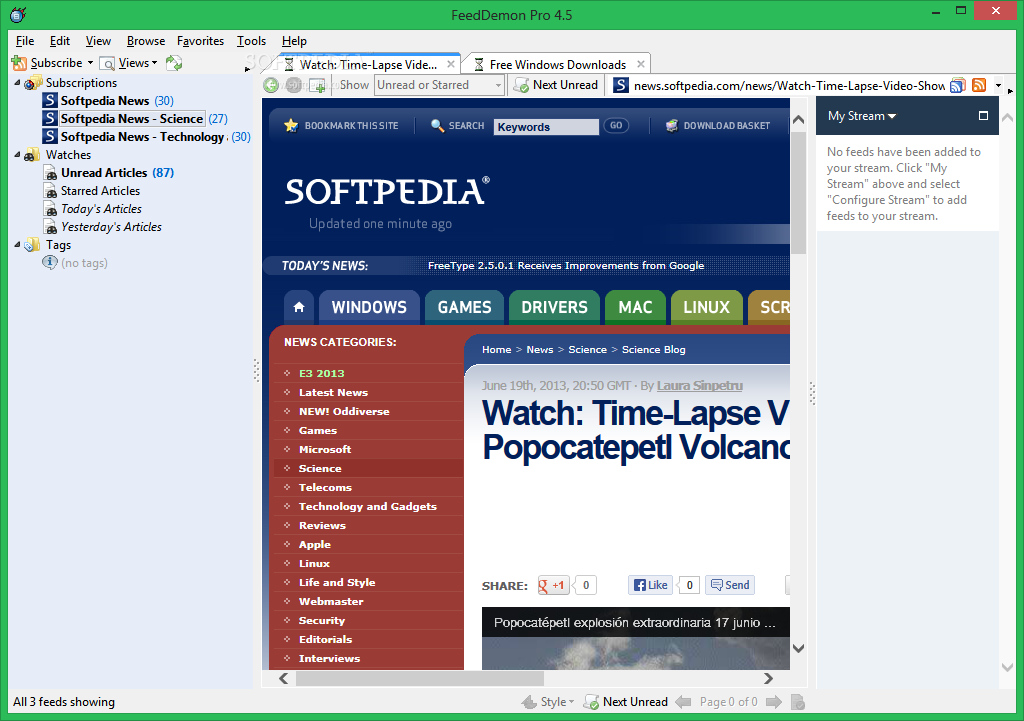Click the page vertical scrollbar down arrow
1024x721 pixels.
[798, 648]
